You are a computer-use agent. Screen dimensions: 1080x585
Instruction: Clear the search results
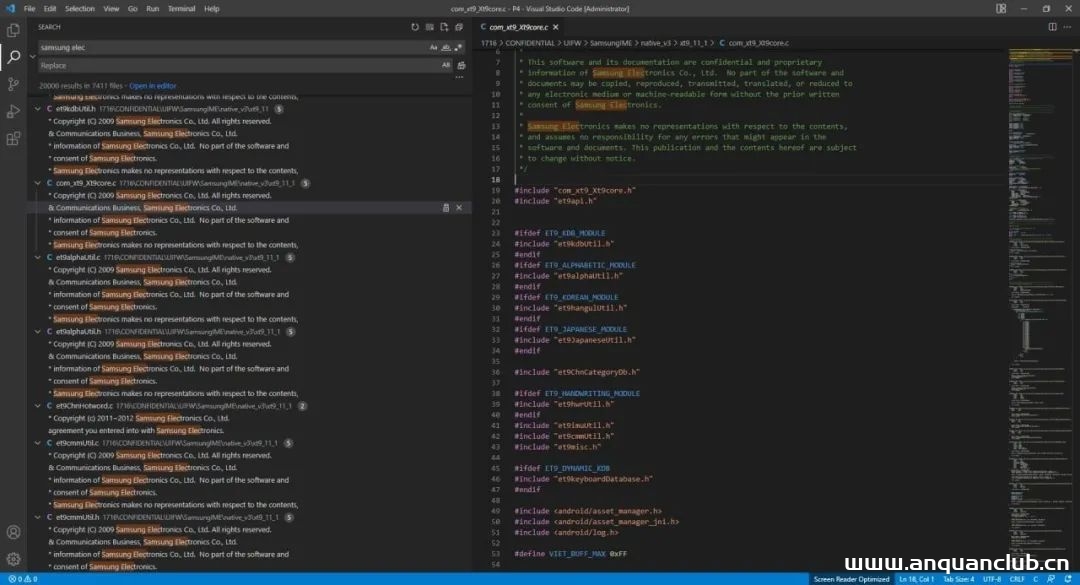[430, 27]
